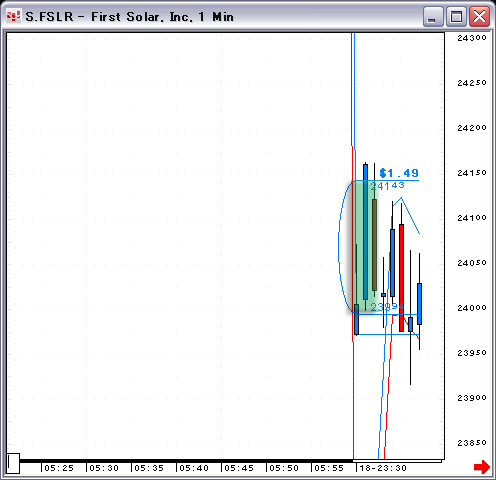
Task: Click the 23994 price annotation
Action: coord(387,307)
